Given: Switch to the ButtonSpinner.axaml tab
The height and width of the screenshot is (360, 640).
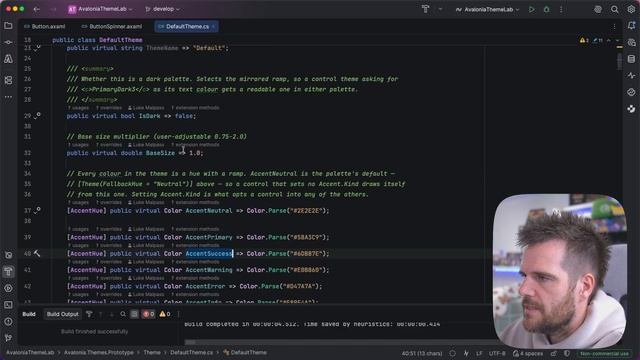Looking at the screenshot, I should [112, 27].
